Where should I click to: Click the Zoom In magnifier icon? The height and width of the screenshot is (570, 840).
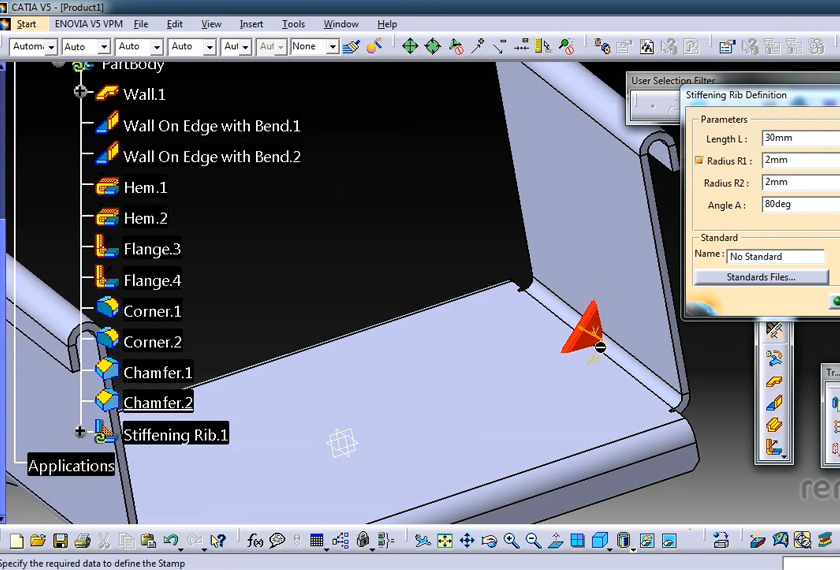pos(511,541)
